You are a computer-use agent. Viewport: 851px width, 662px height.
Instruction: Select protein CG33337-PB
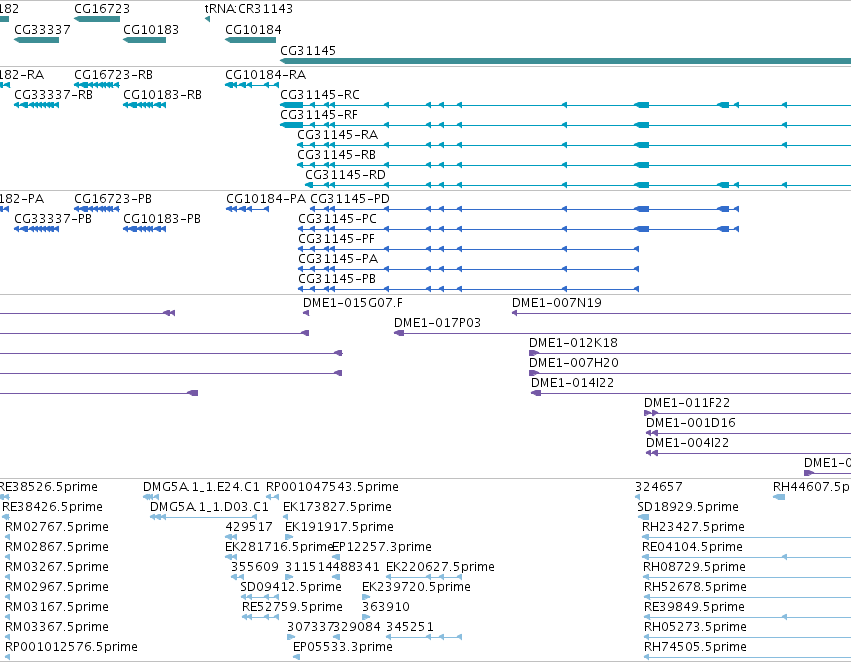pyautogui.click(x=53, y=219)
